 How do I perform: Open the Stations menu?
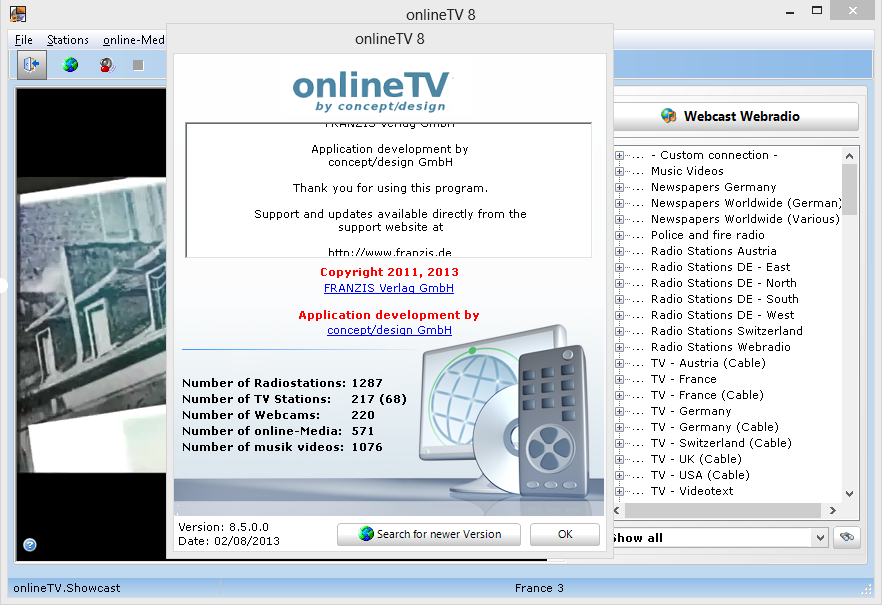(68, 40)
